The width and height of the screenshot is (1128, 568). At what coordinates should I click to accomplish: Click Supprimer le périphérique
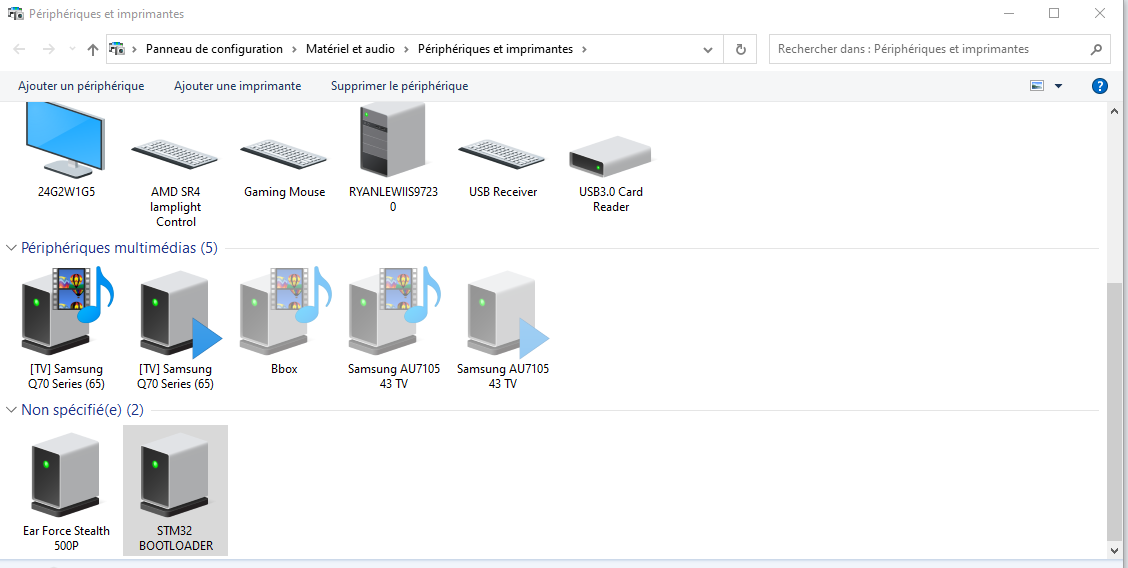(399, 86)
